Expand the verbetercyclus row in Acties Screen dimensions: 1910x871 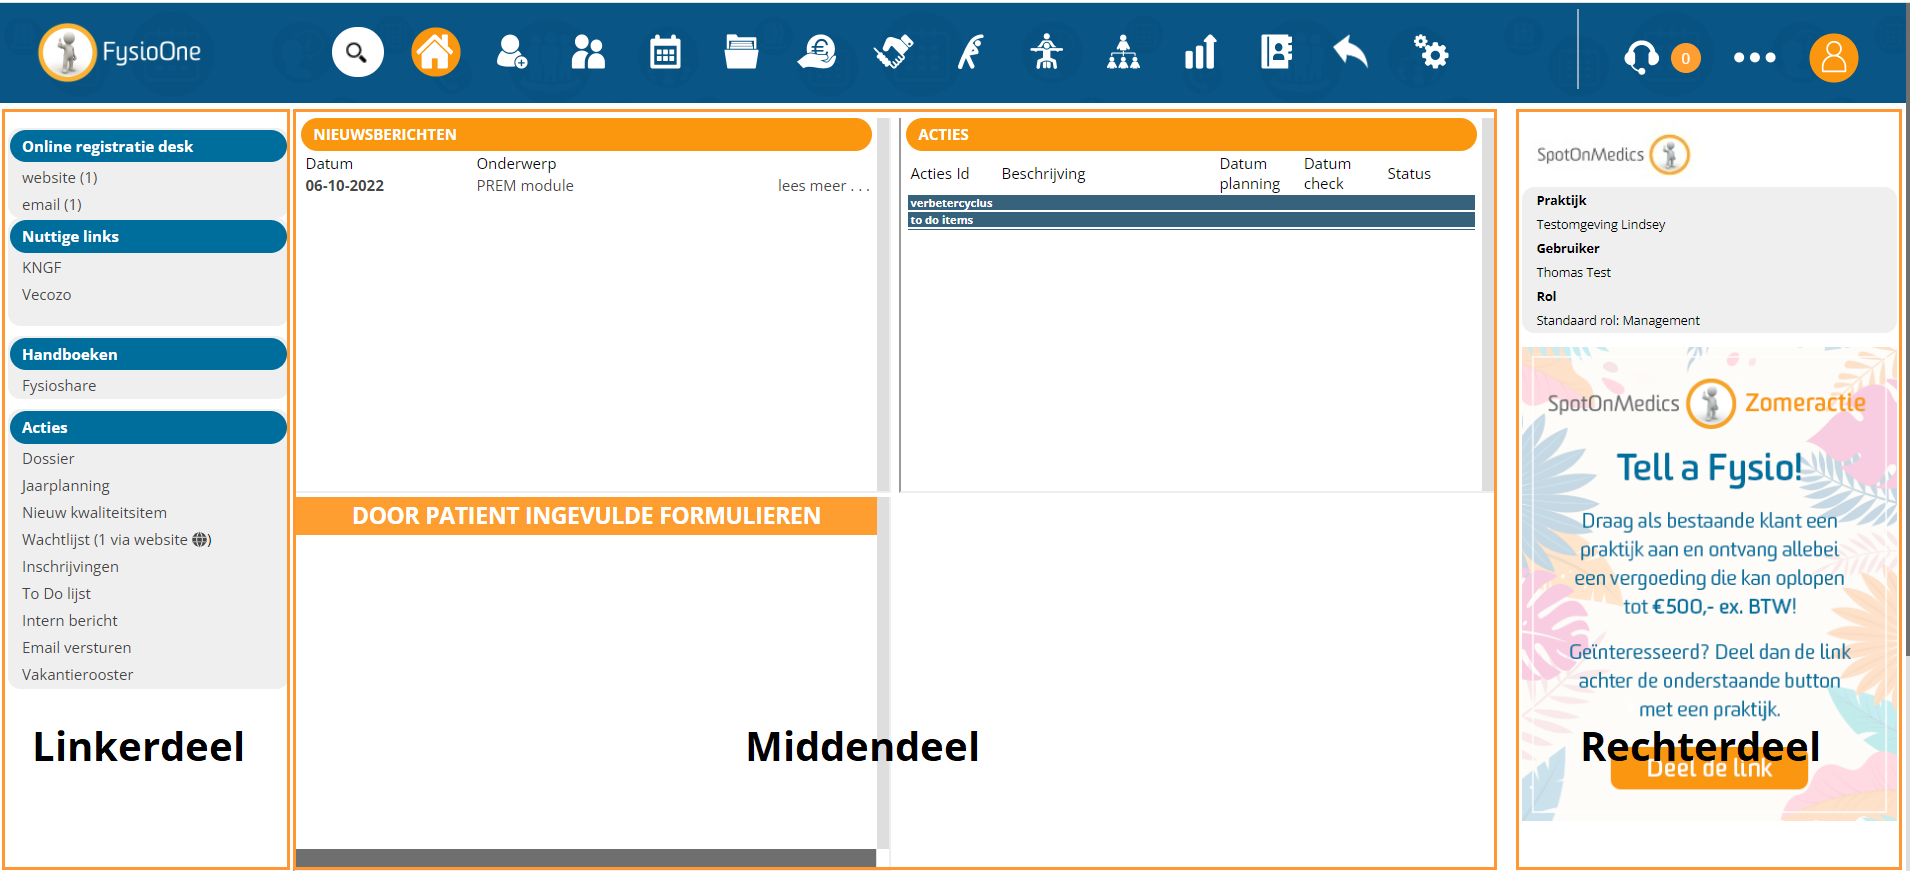1190,203
